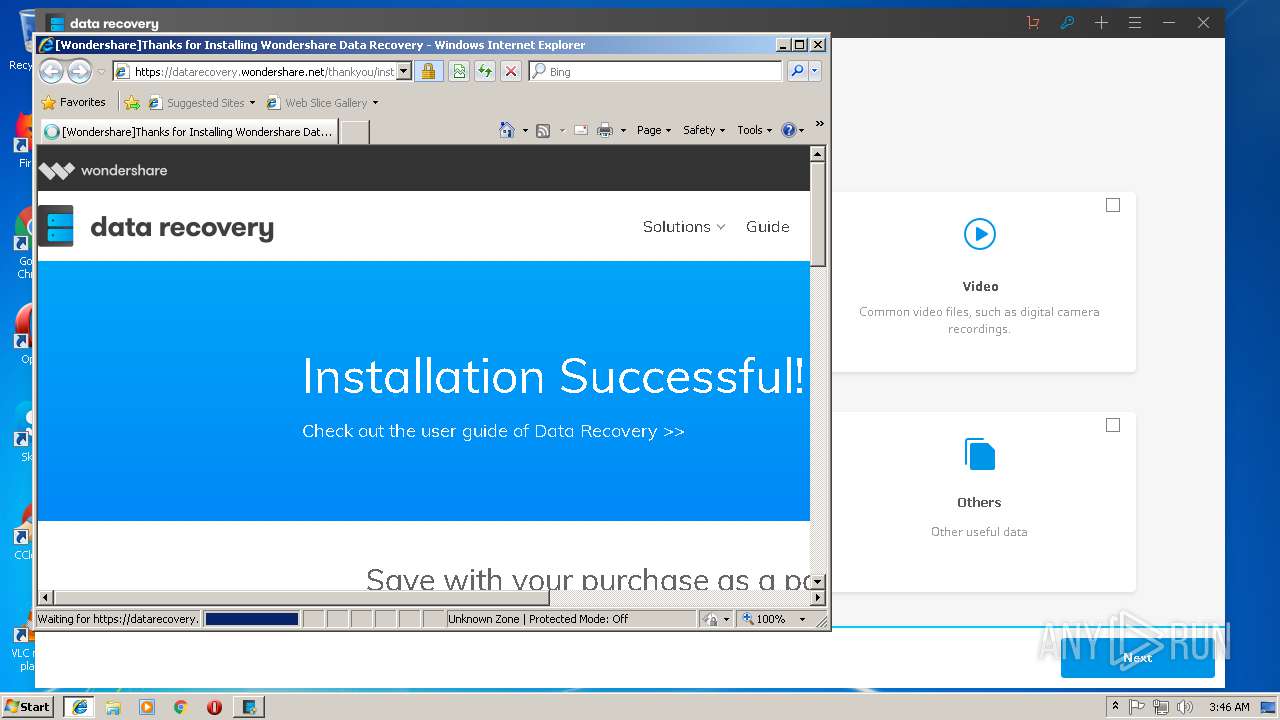Open Windows Media Player in the taskbar
The image size is (1280, 720).
147,707
